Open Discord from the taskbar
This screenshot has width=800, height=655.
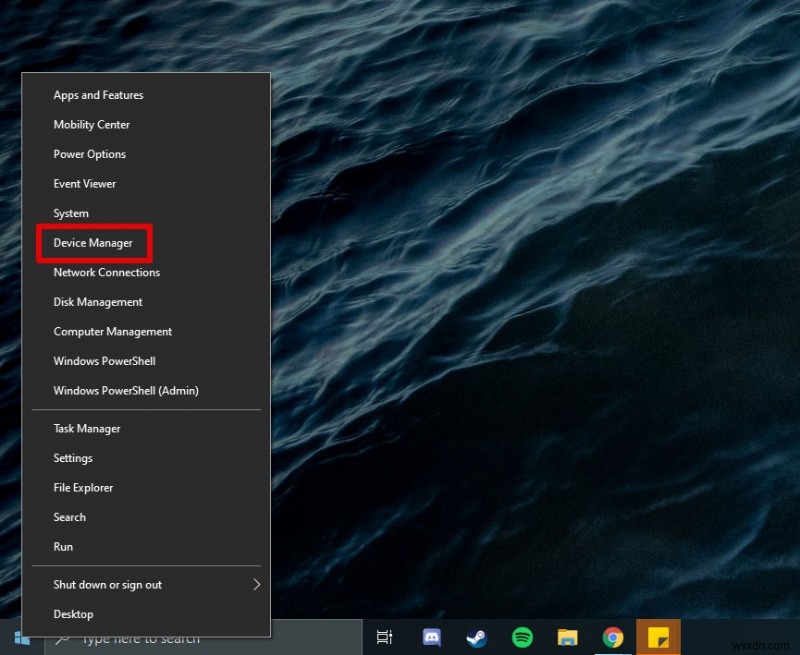(x=431, y=637)
